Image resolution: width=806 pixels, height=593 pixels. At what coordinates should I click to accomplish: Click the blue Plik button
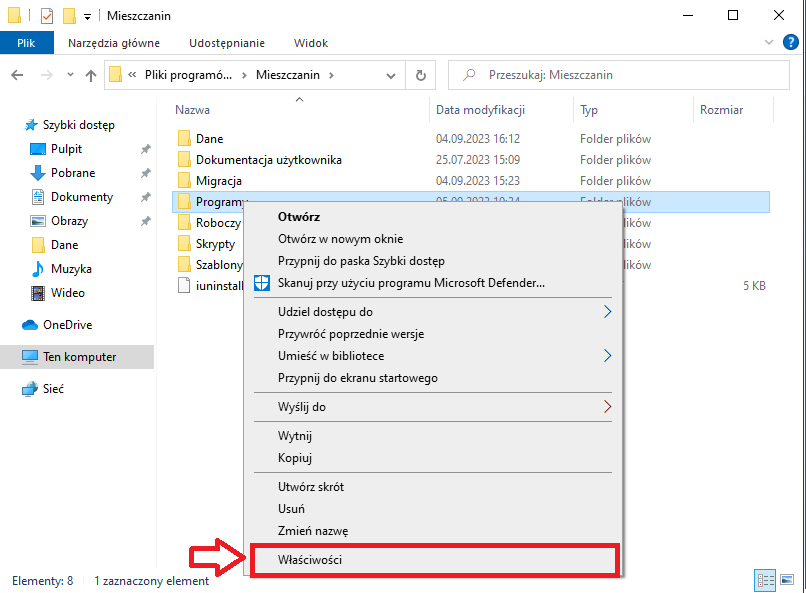point(27,43)
